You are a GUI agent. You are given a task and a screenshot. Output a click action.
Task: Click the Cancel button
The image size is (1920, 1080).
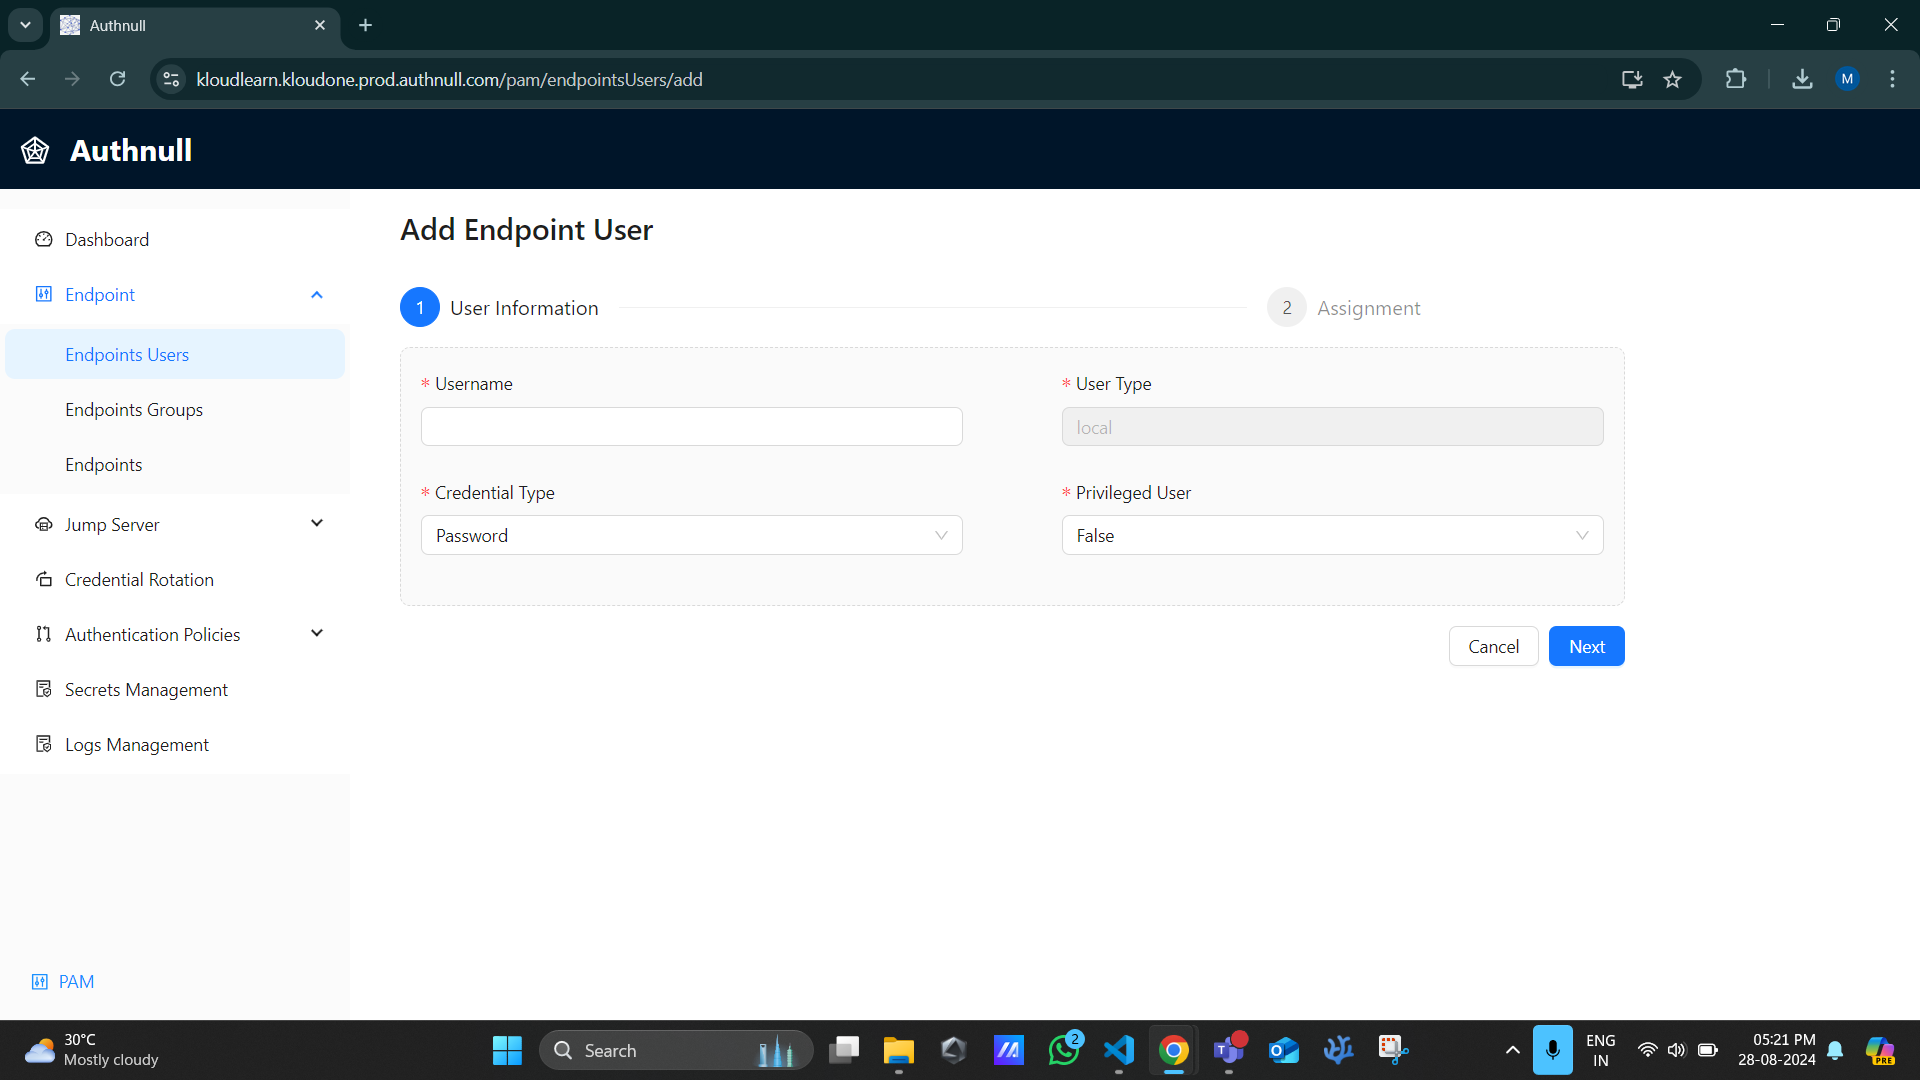[1493, 646]
